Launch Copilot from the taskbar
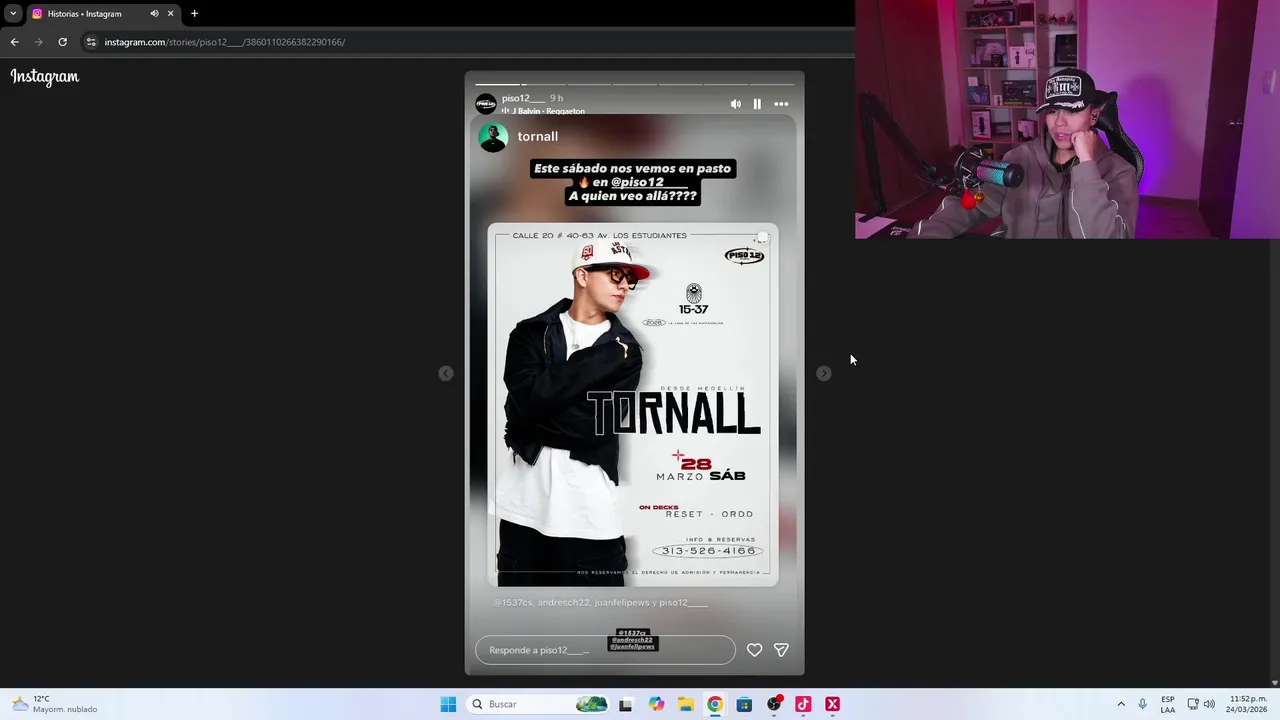1280x720 pixels. pos(656,704)
